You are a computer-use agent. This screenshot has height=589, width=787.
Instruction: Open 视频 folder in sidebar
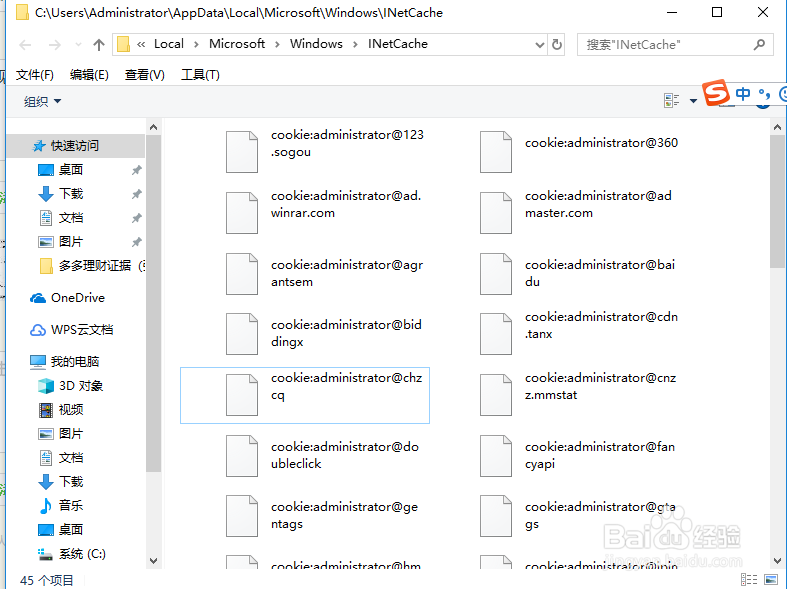click(70, 410)
